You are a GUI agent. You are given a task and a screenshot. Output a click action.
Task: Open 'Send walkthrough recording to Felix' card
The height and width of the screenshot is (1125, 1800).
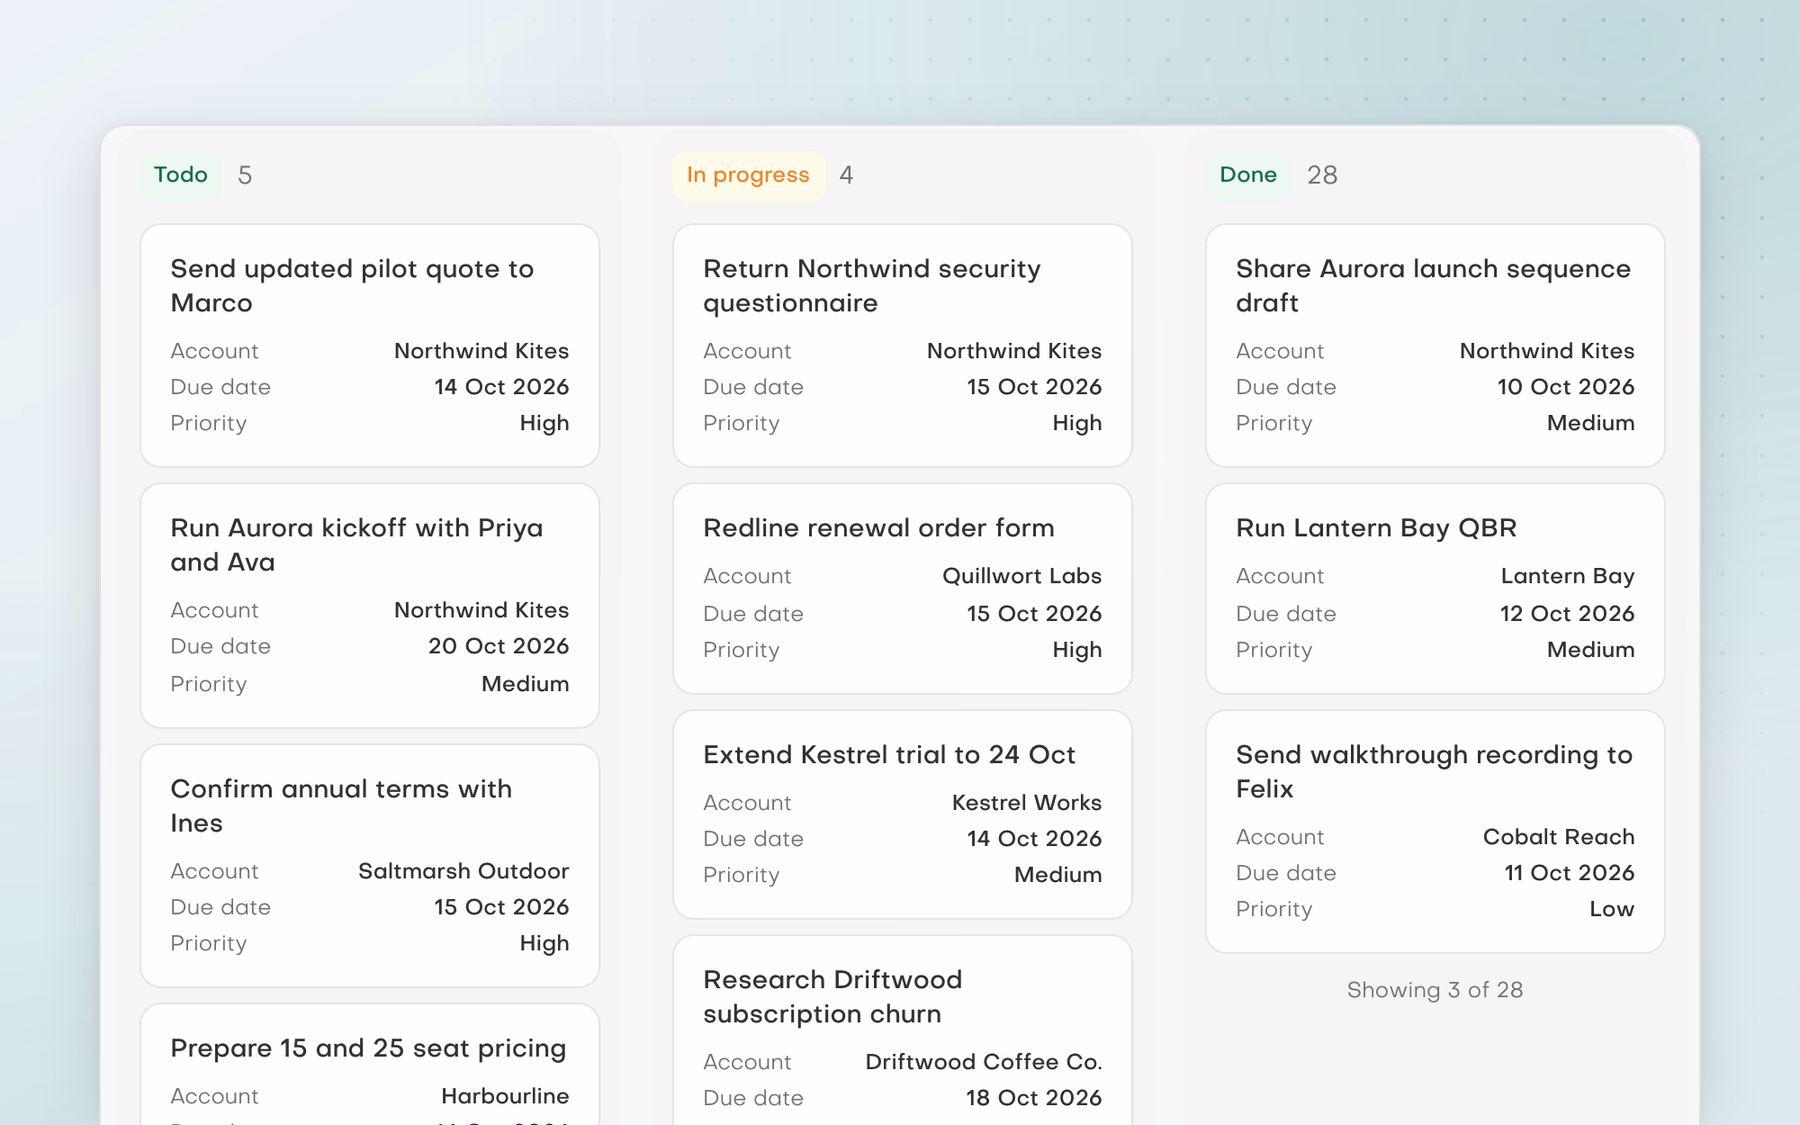coord(1435,832)
